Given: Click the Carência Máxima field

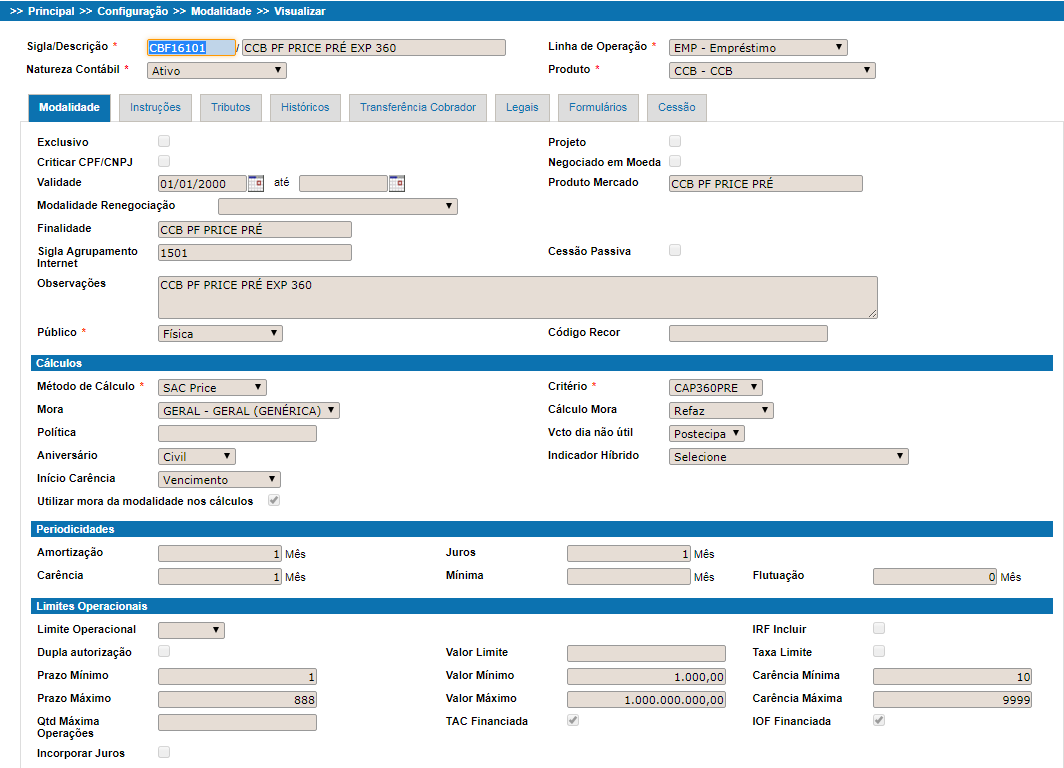Looking at the screenshot, I should click(952, 699).
